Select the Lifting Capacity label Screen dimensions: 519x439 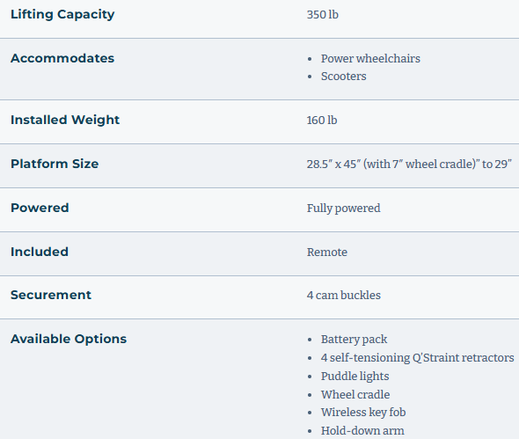62,14
